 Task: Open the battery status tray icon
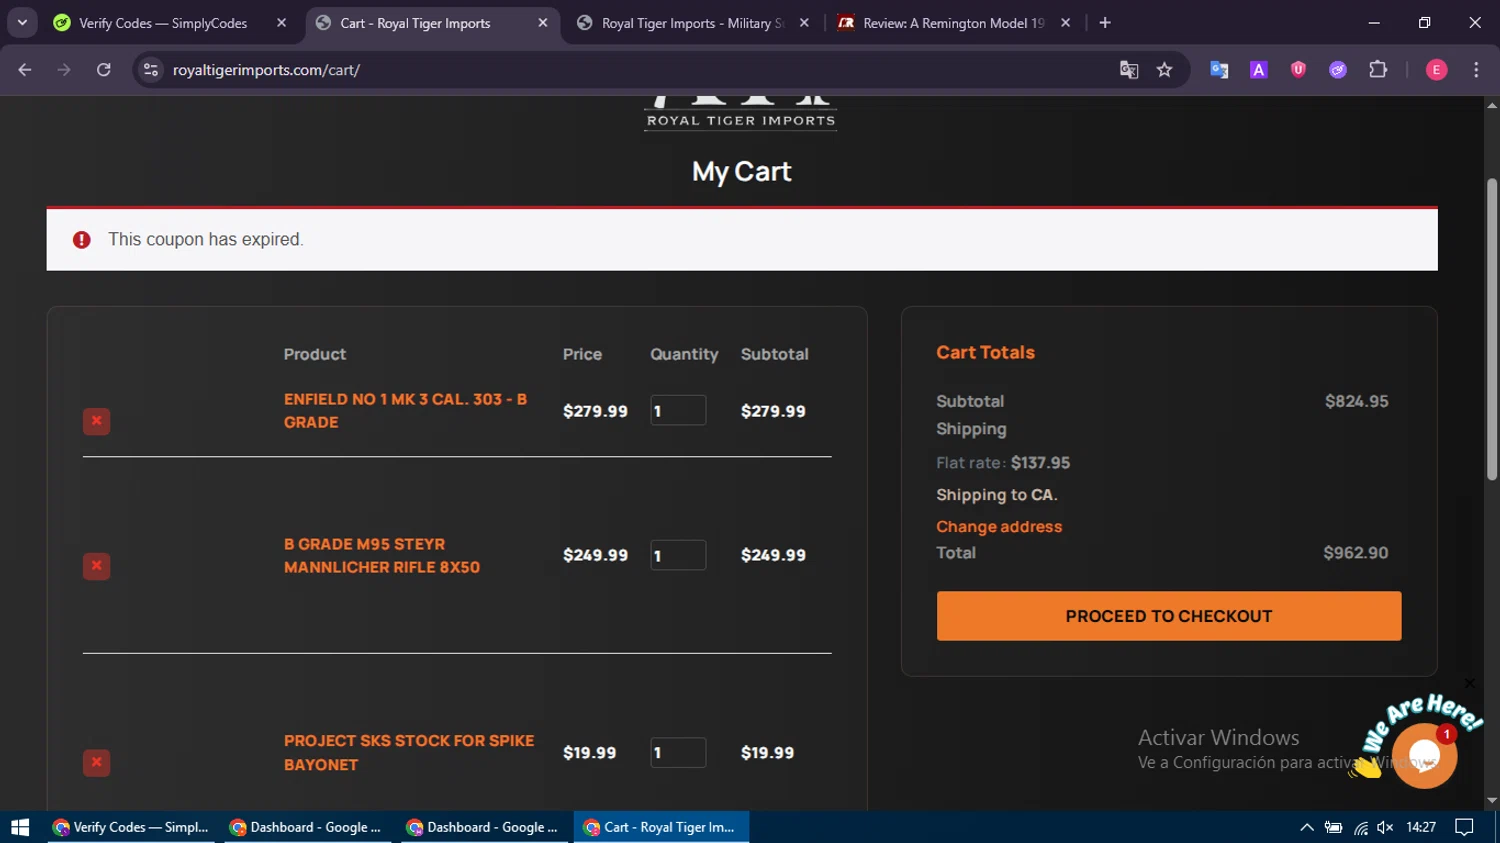(1334, 827)
